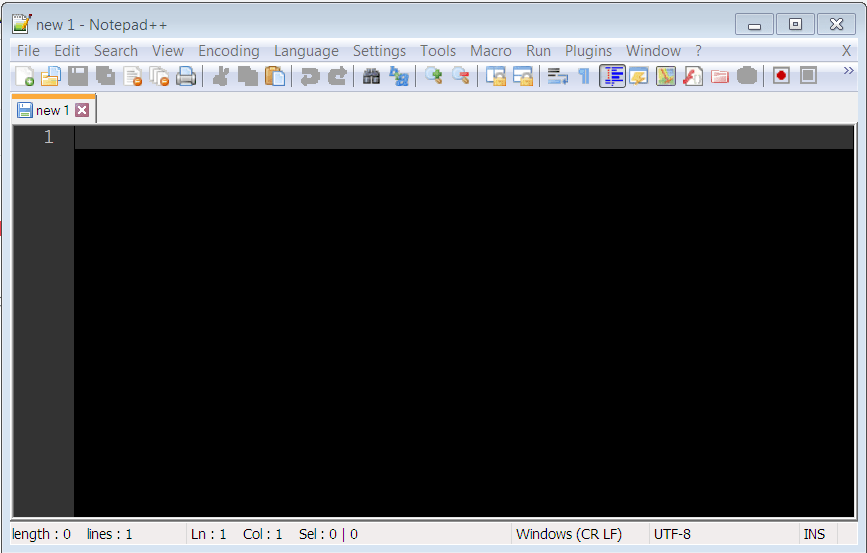867x553 pixels.
Task: Open the Plugins menu
Action: (588, 51)
